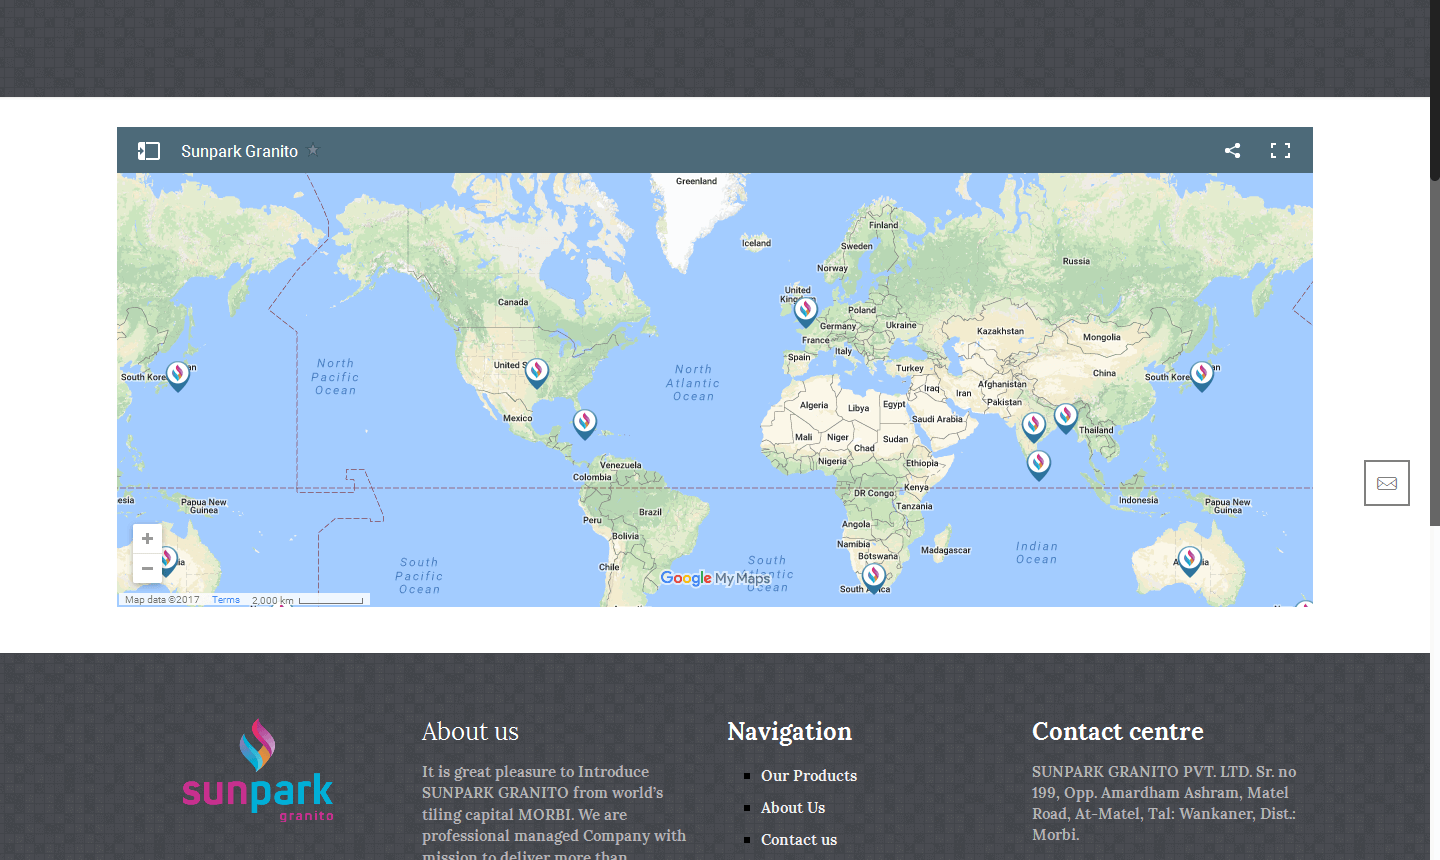
Task: Click the Canada label on map
Action: click(x=513, y=302)
